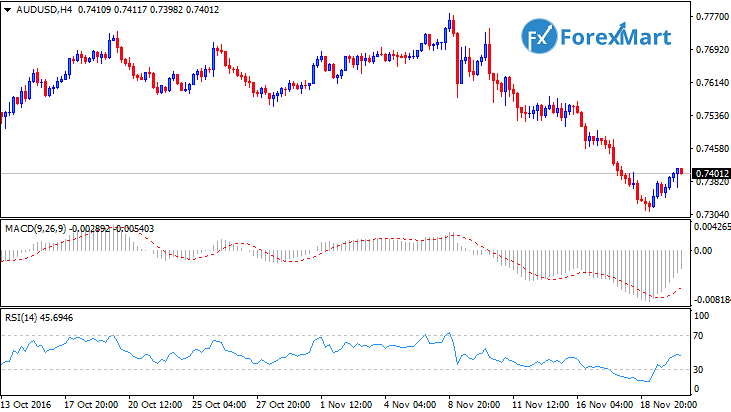Image resolution: width=731 pixels, height=412 pixels.
Task: Click the ForexMart FX logo icon
Action: pos(538,41)
